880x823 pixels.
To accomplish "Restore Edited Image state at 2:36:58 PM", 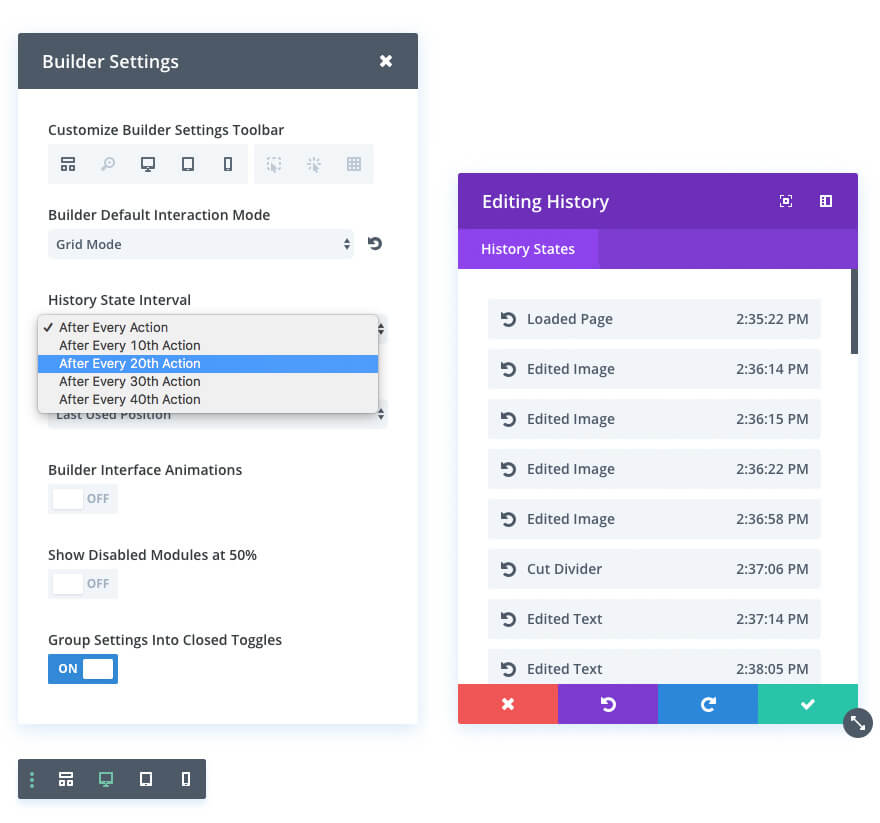I will click(x=654, y=519).
